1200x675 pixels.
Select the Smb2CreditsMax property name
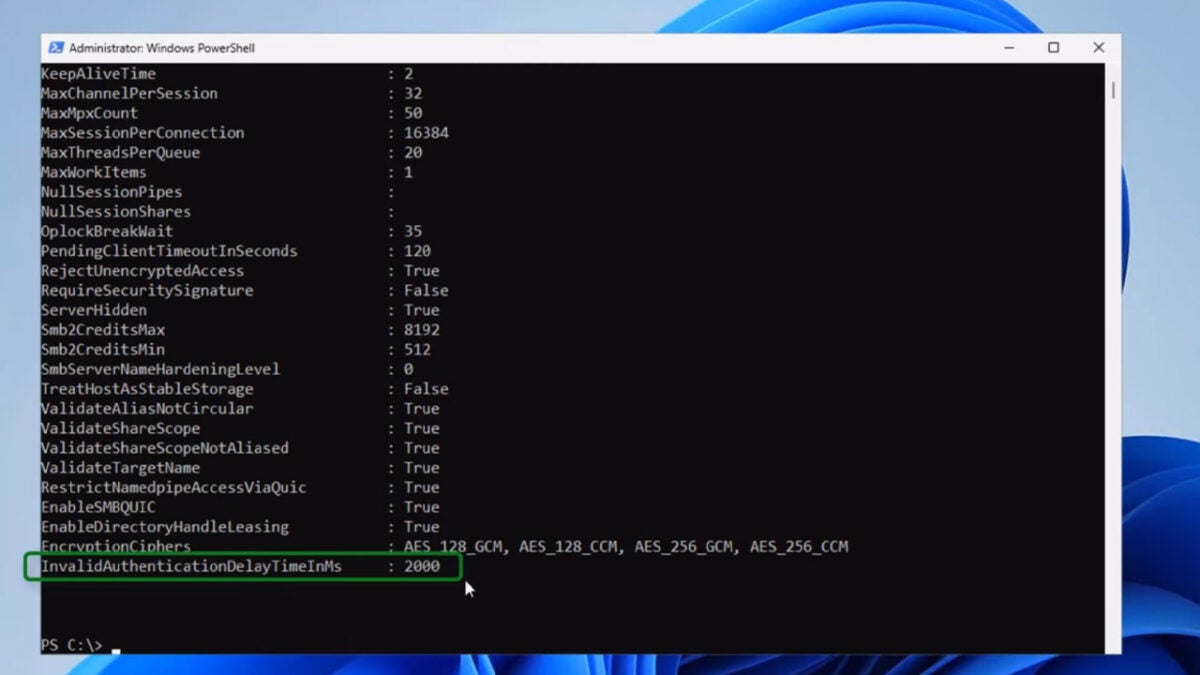(103, 330)
